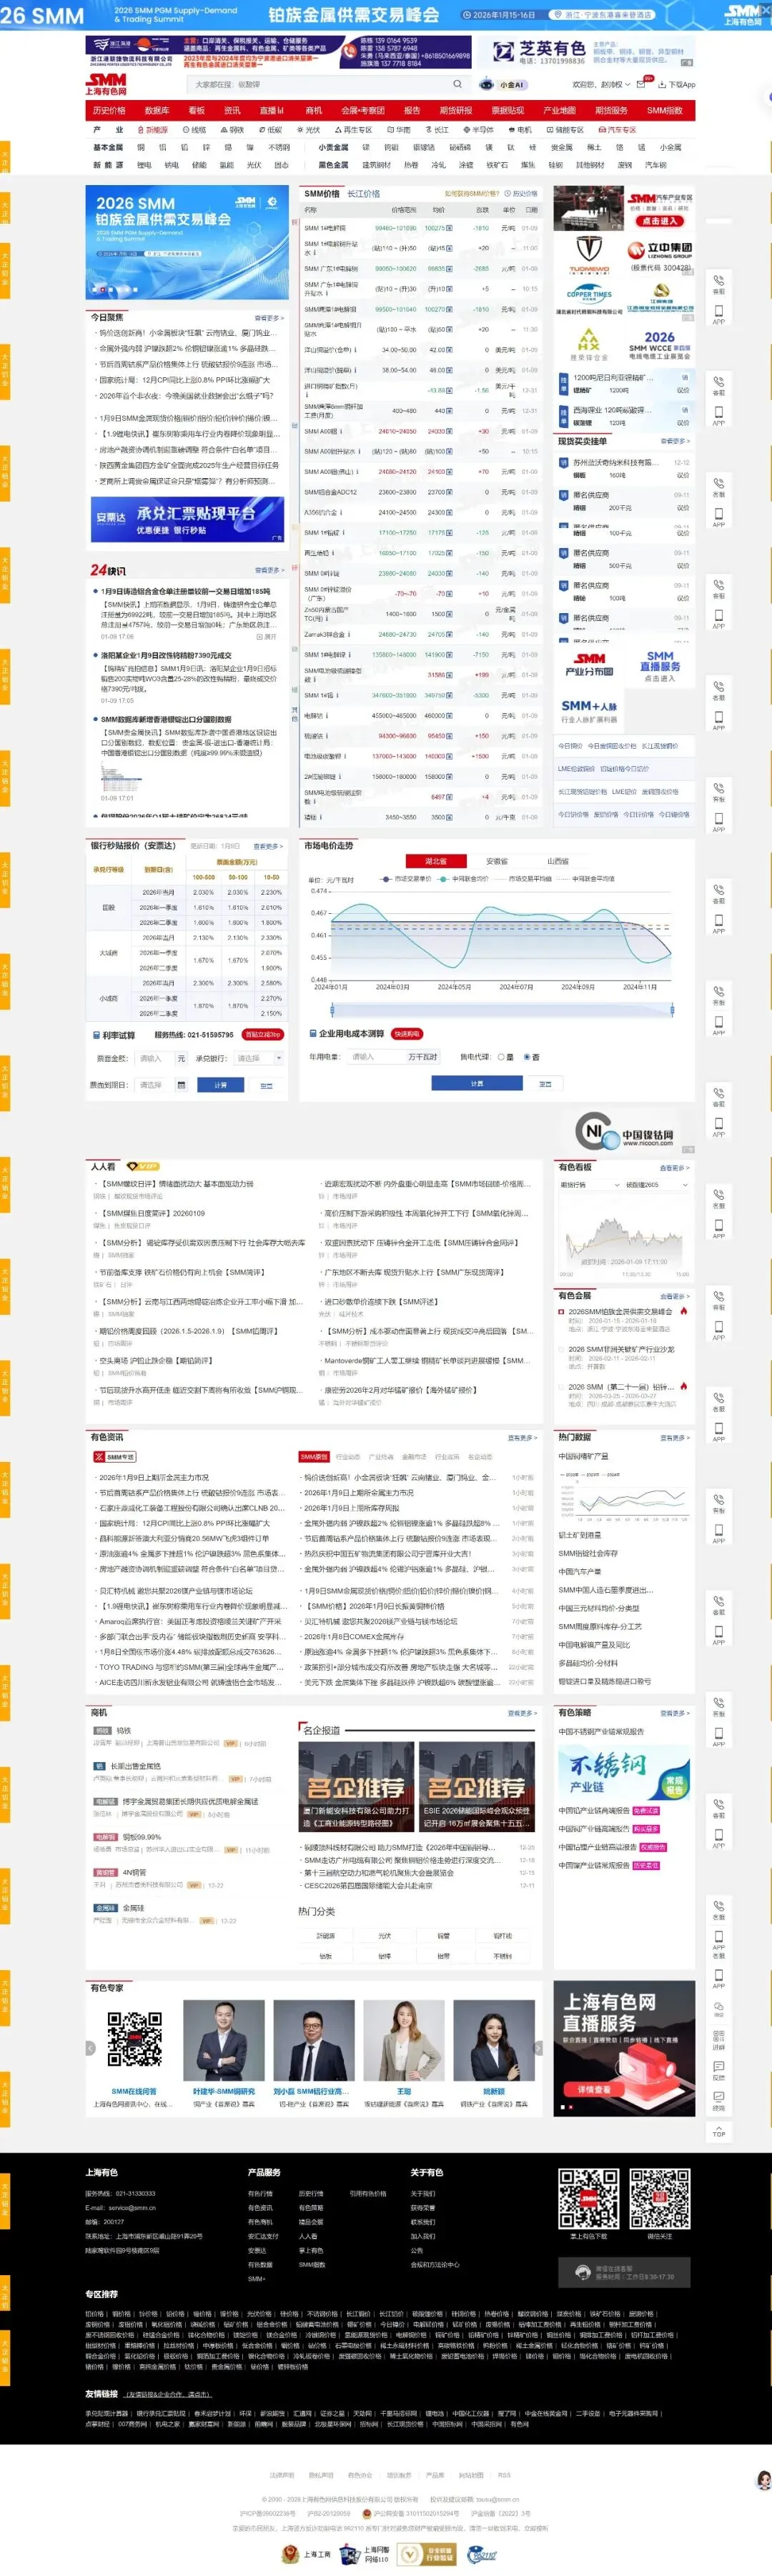Click 计算 button in 利率试算
This screenshot has width=772, height=2576.
click(x=220, y=1084)
